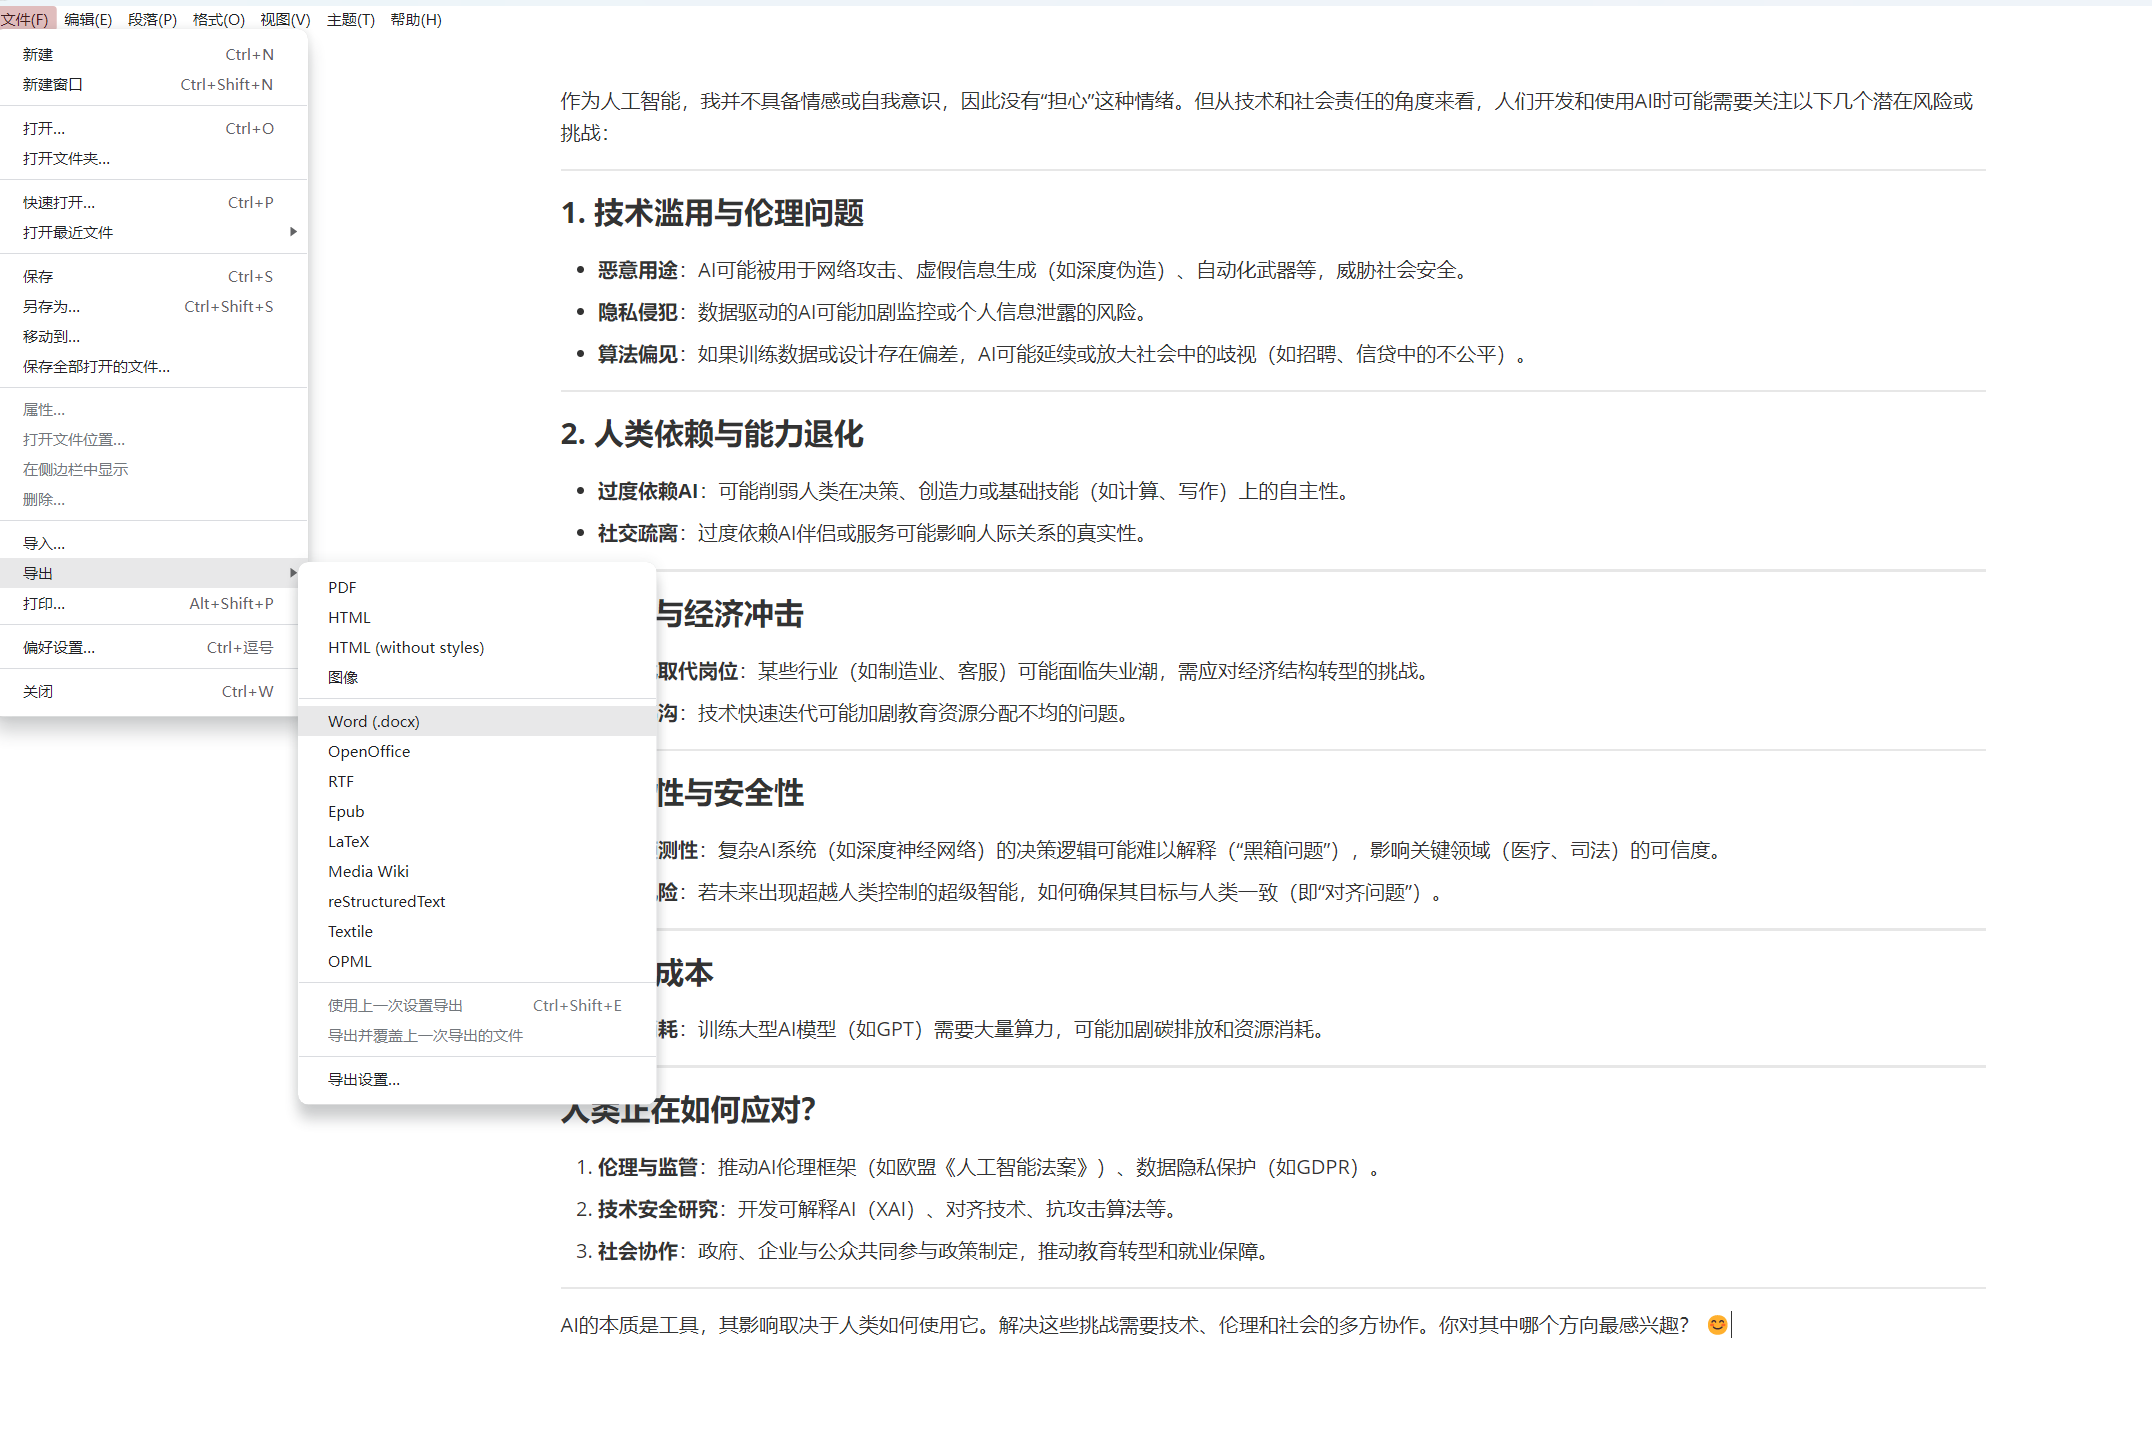Expand the 打开最近文件 submenu arrow

click(293, 232)
